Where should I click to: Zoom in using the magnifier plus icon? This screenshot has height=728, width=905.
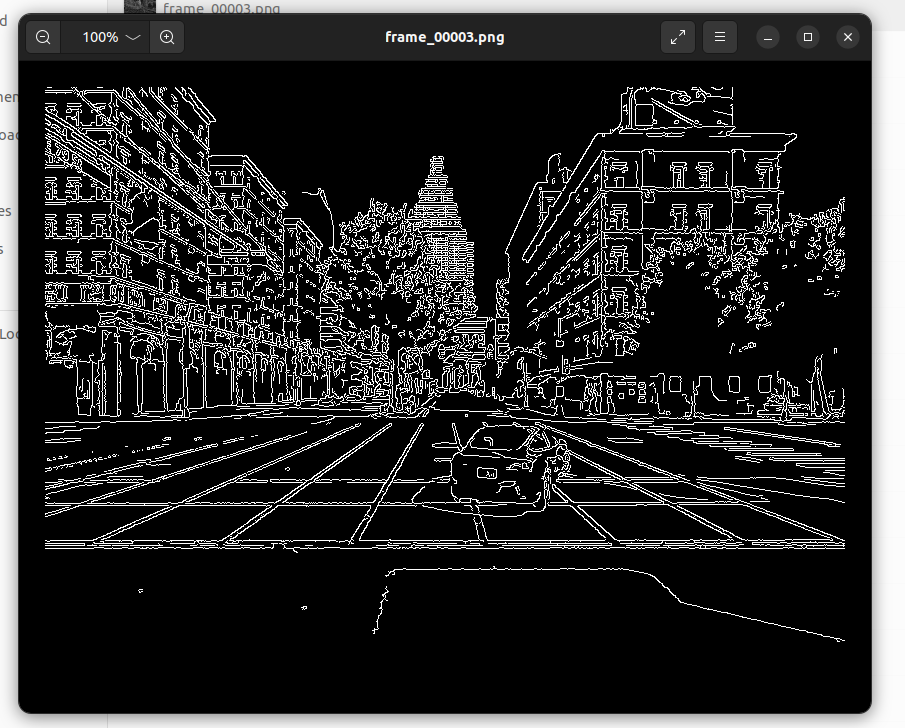point(167,37)
